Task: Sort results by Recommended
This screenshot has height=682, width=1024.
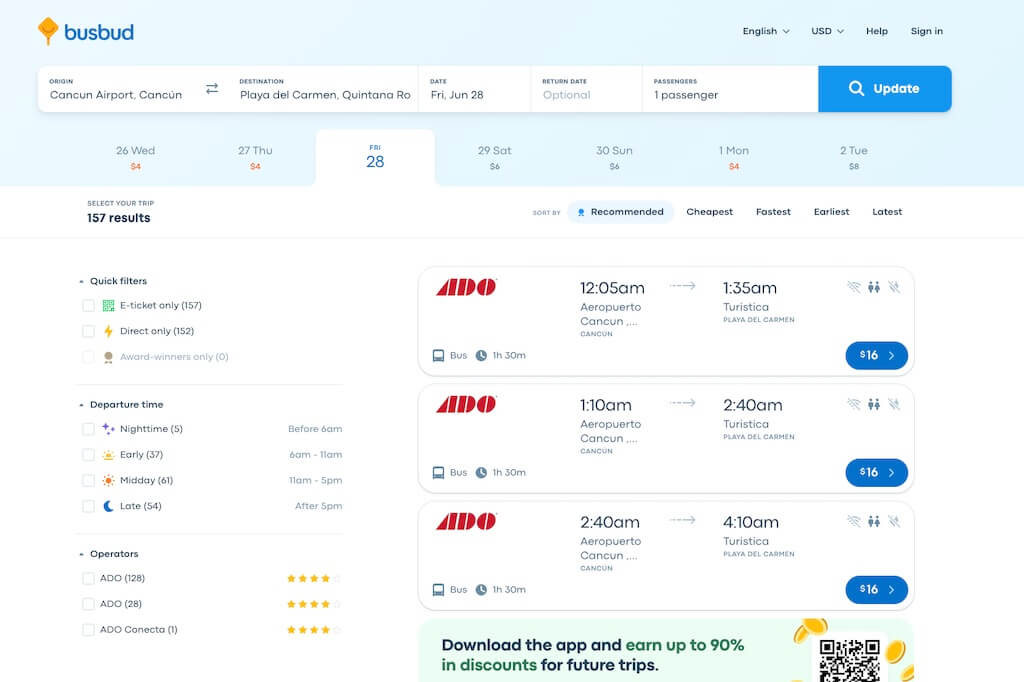Action: 620,212
